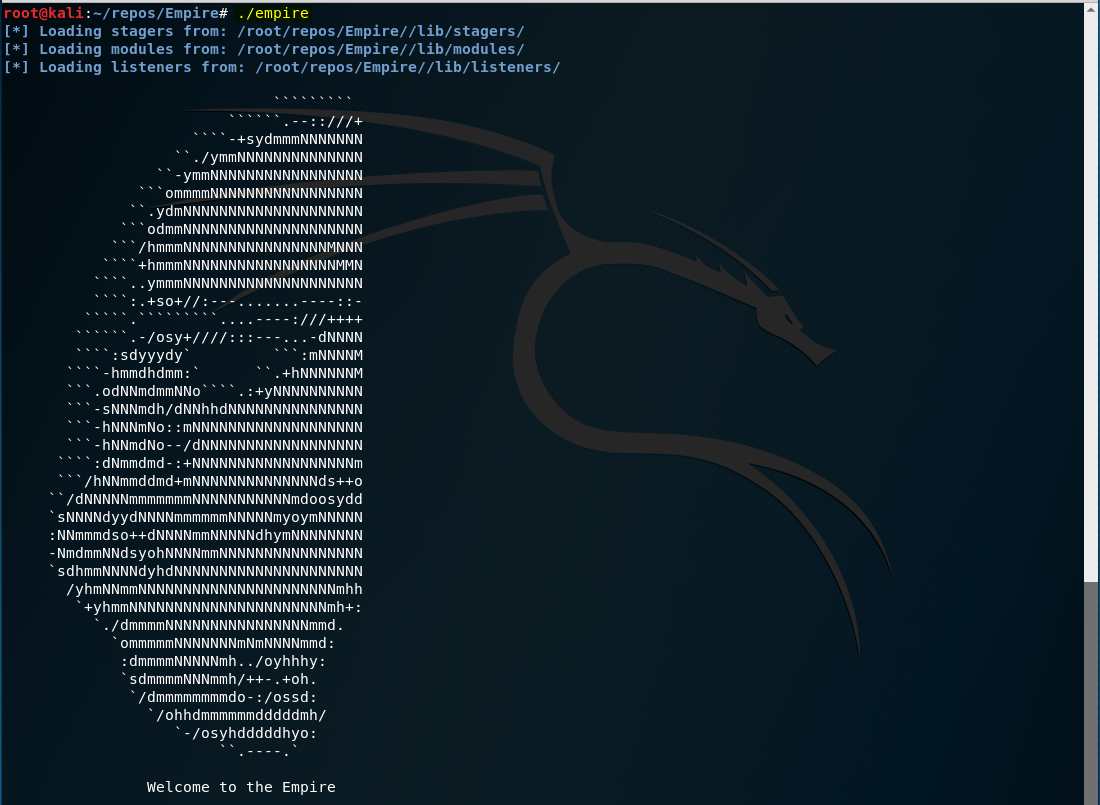Click the scrollbar up arrow
This screenshot has width=1100, height=805.
[1091, 8]
